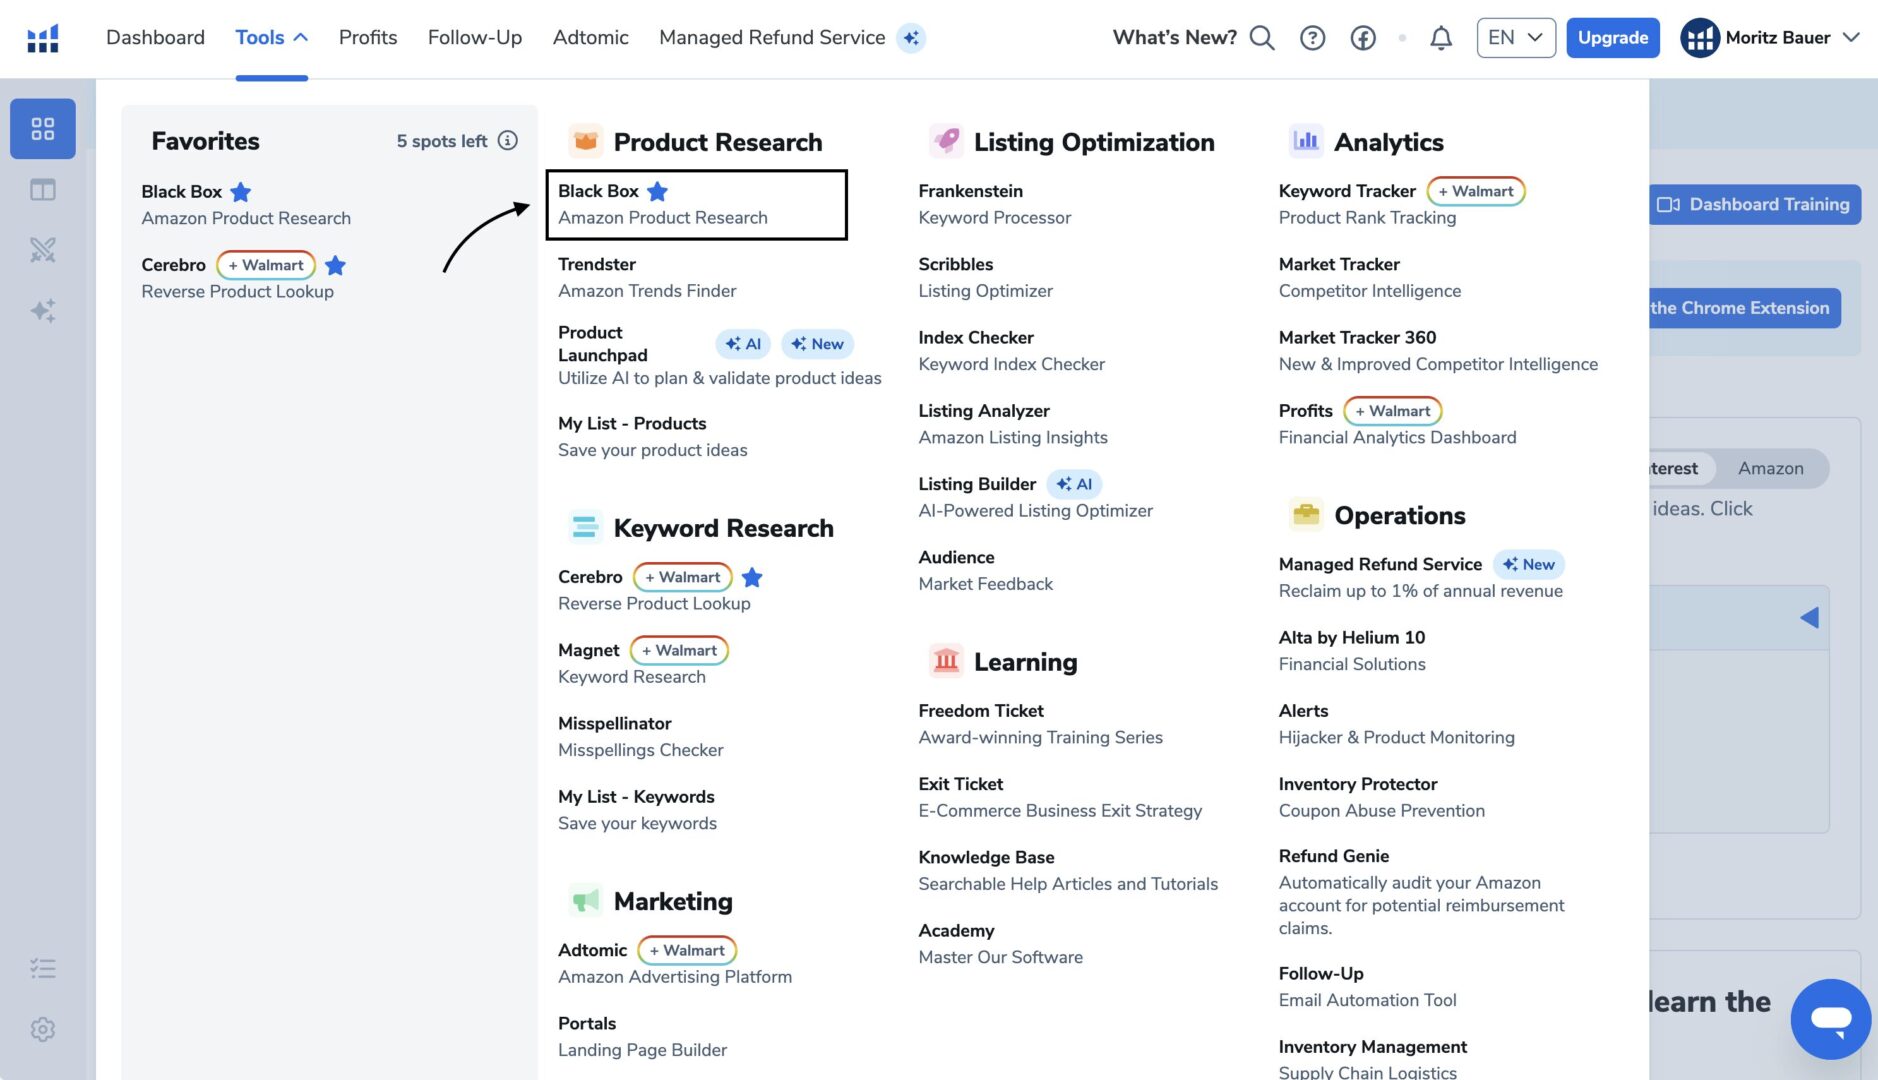The height and width of the screenshot is (1080, 1878).
Task: Click the Dashboard Training button
Action: pyautogui.click(x=1754, y=204)
